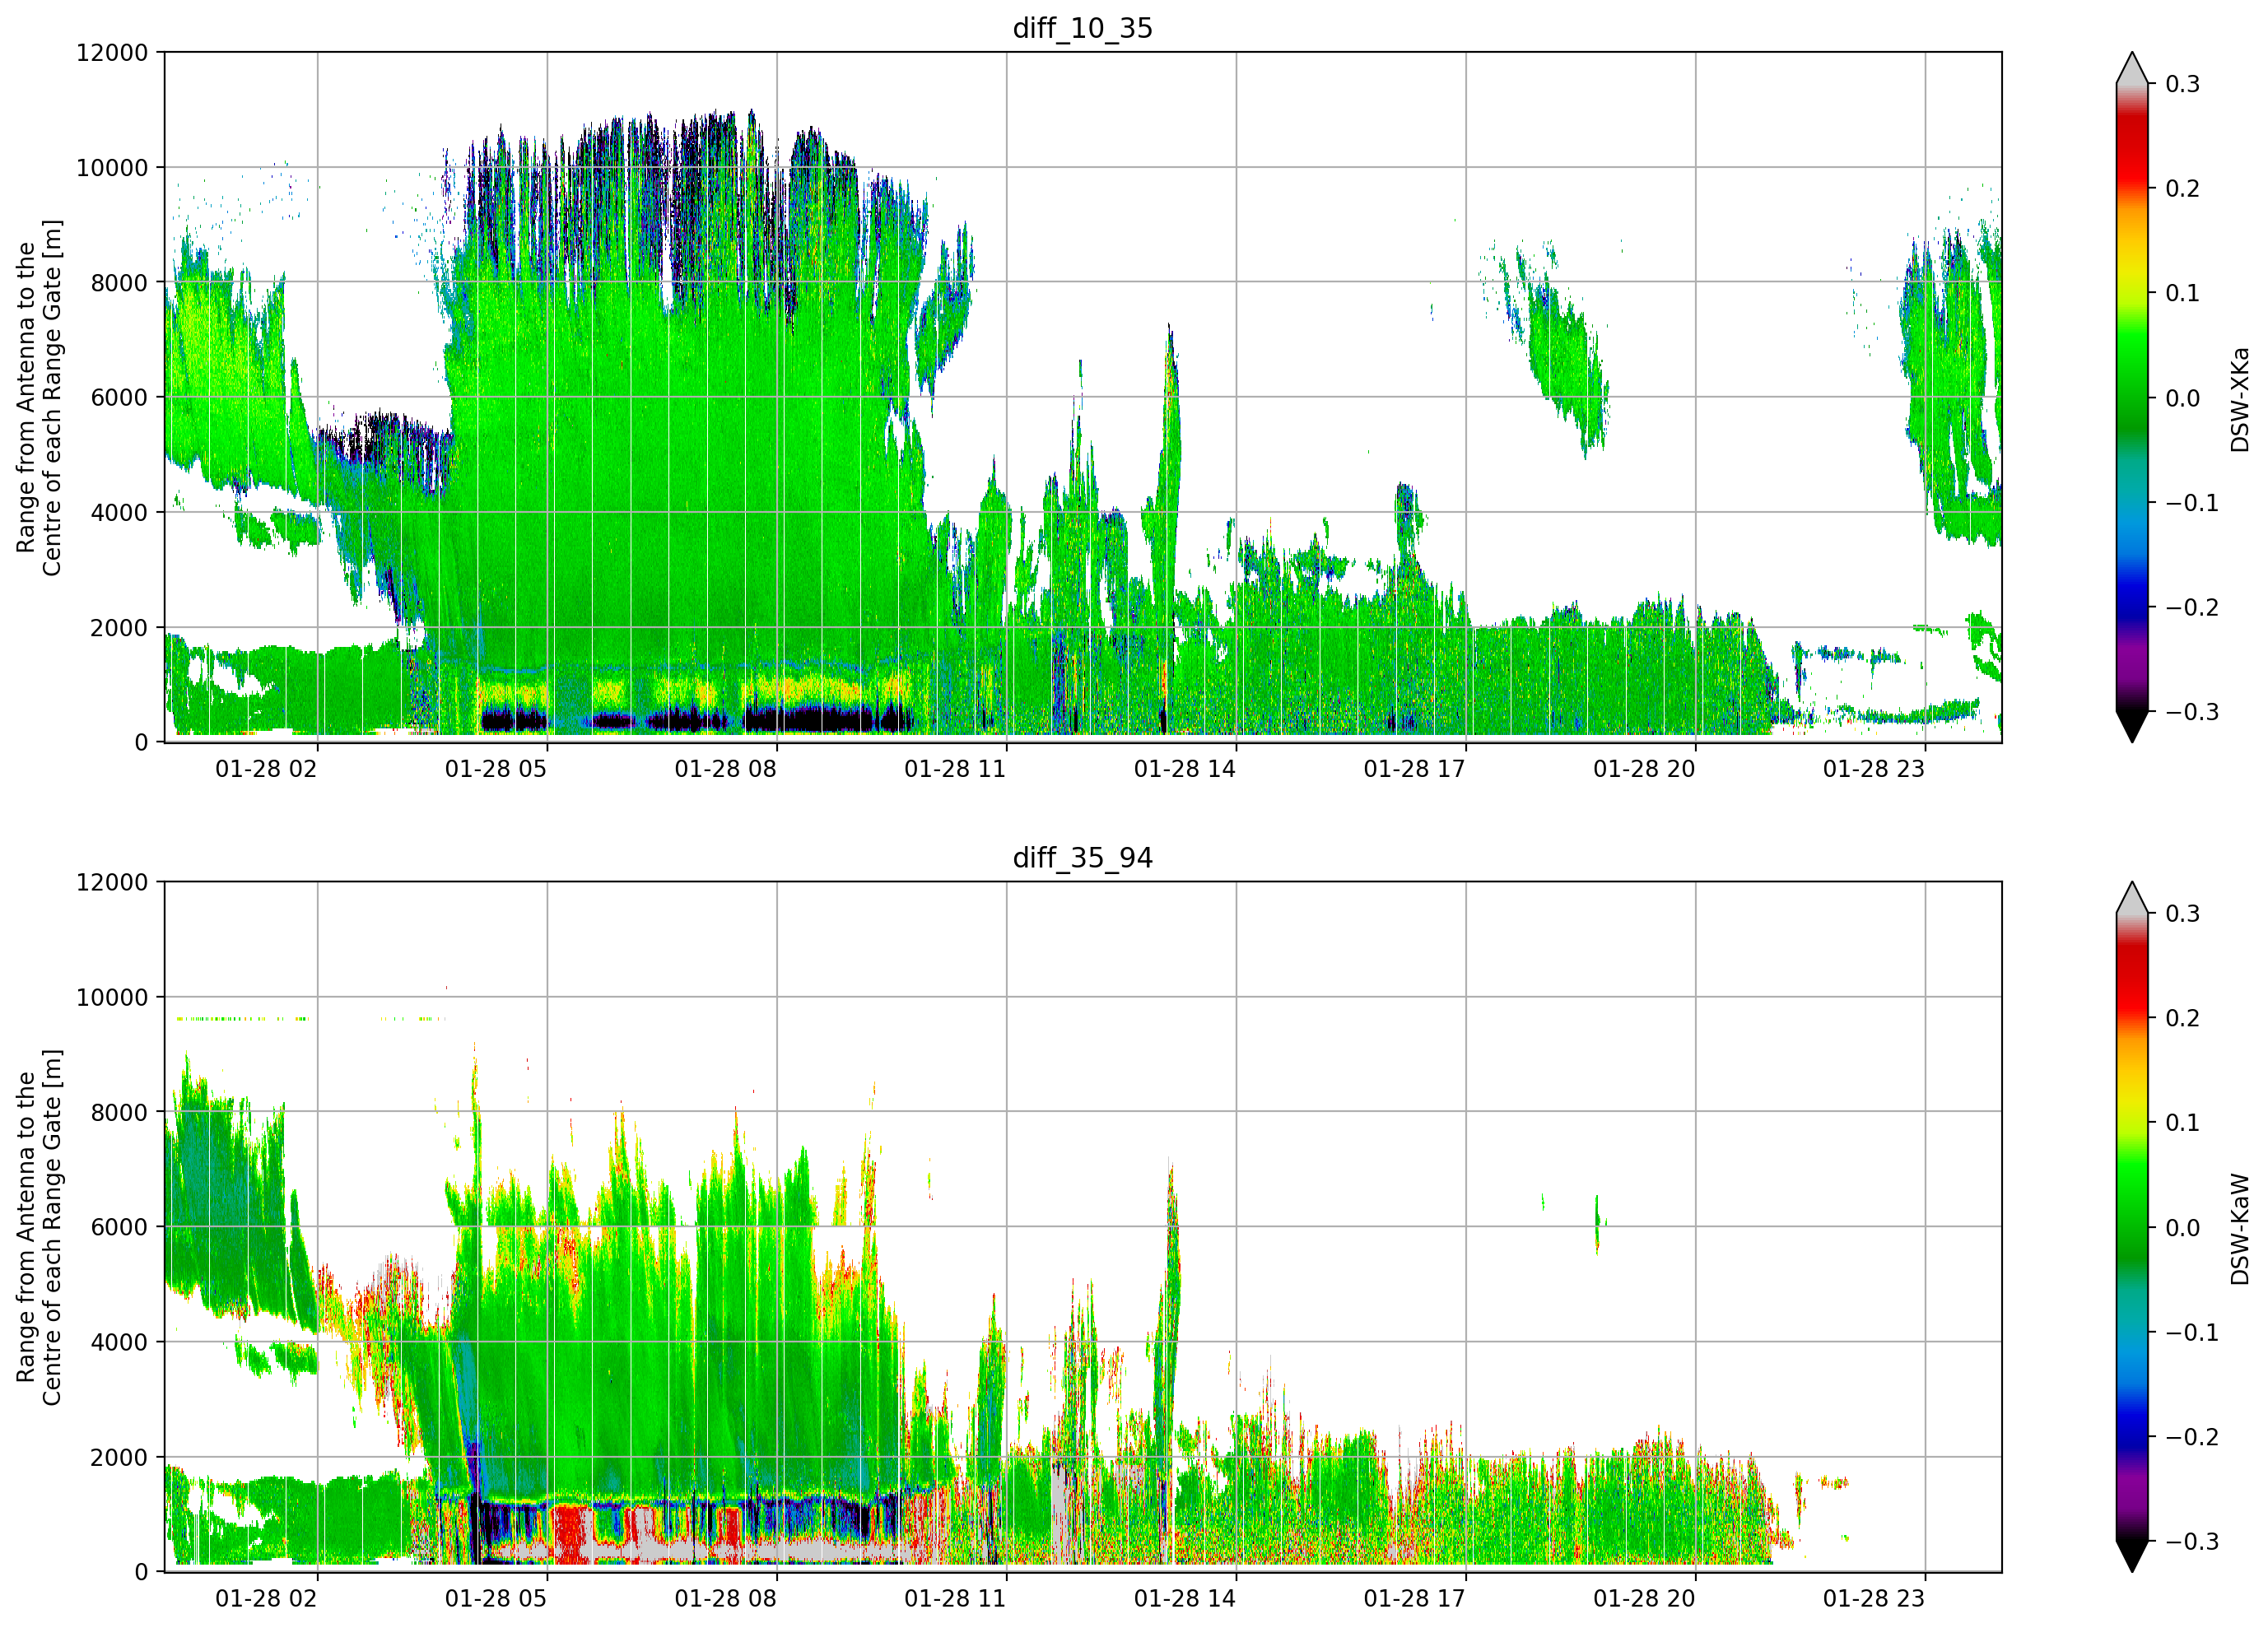Click '01-28 08' tick under diff_35_94 plot
The image size is (2268, 1628).
point(725,1599)
